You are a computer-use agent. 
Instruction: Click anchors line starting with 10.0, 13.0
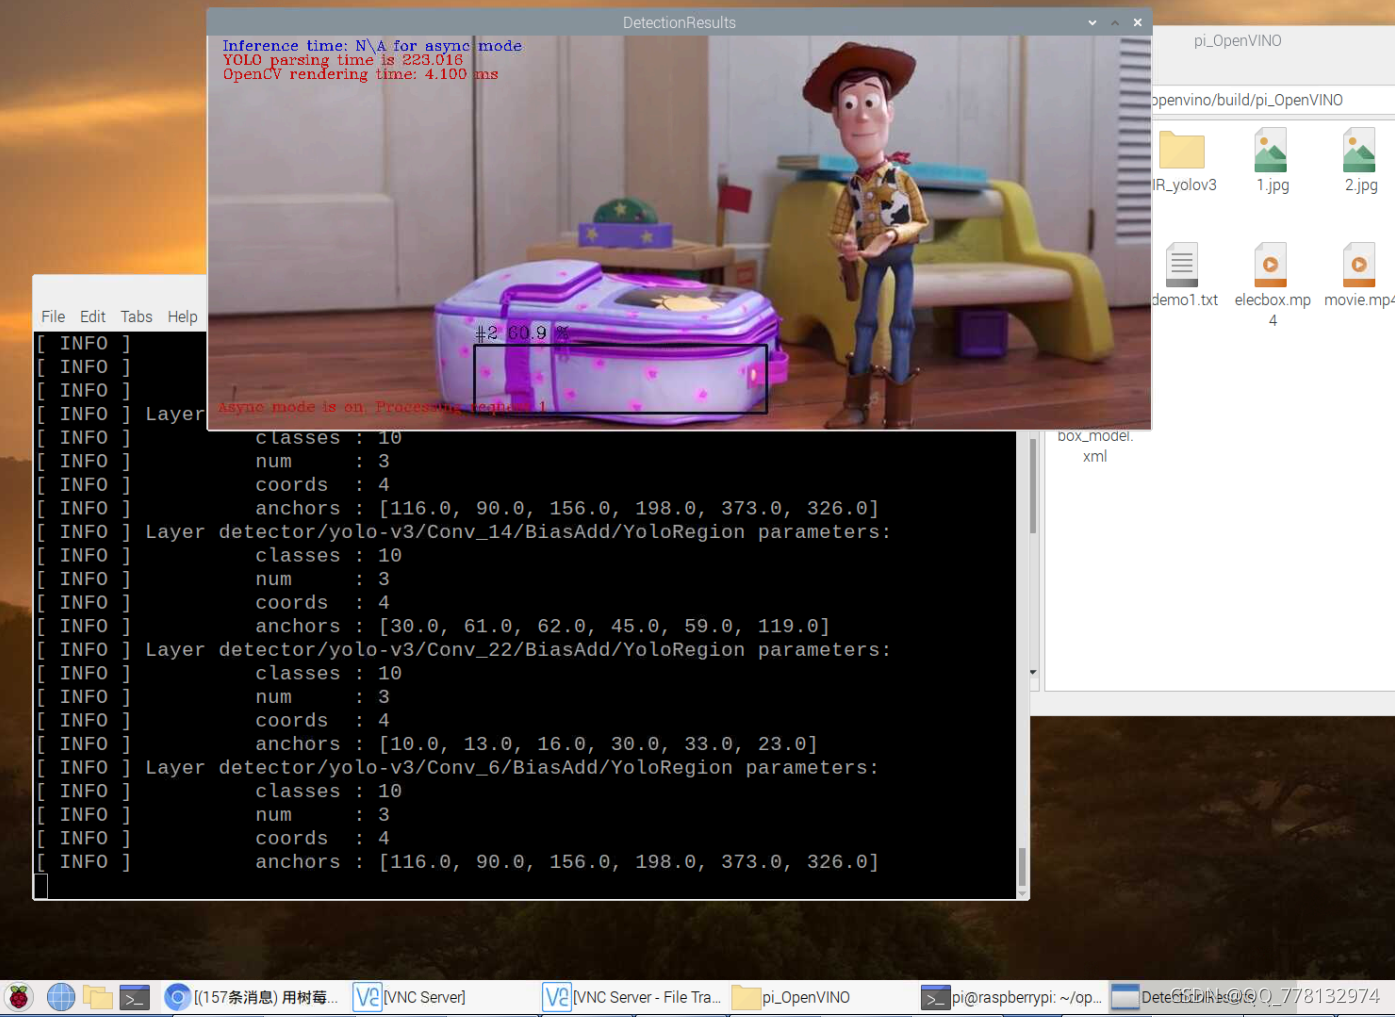click(536, 744)
